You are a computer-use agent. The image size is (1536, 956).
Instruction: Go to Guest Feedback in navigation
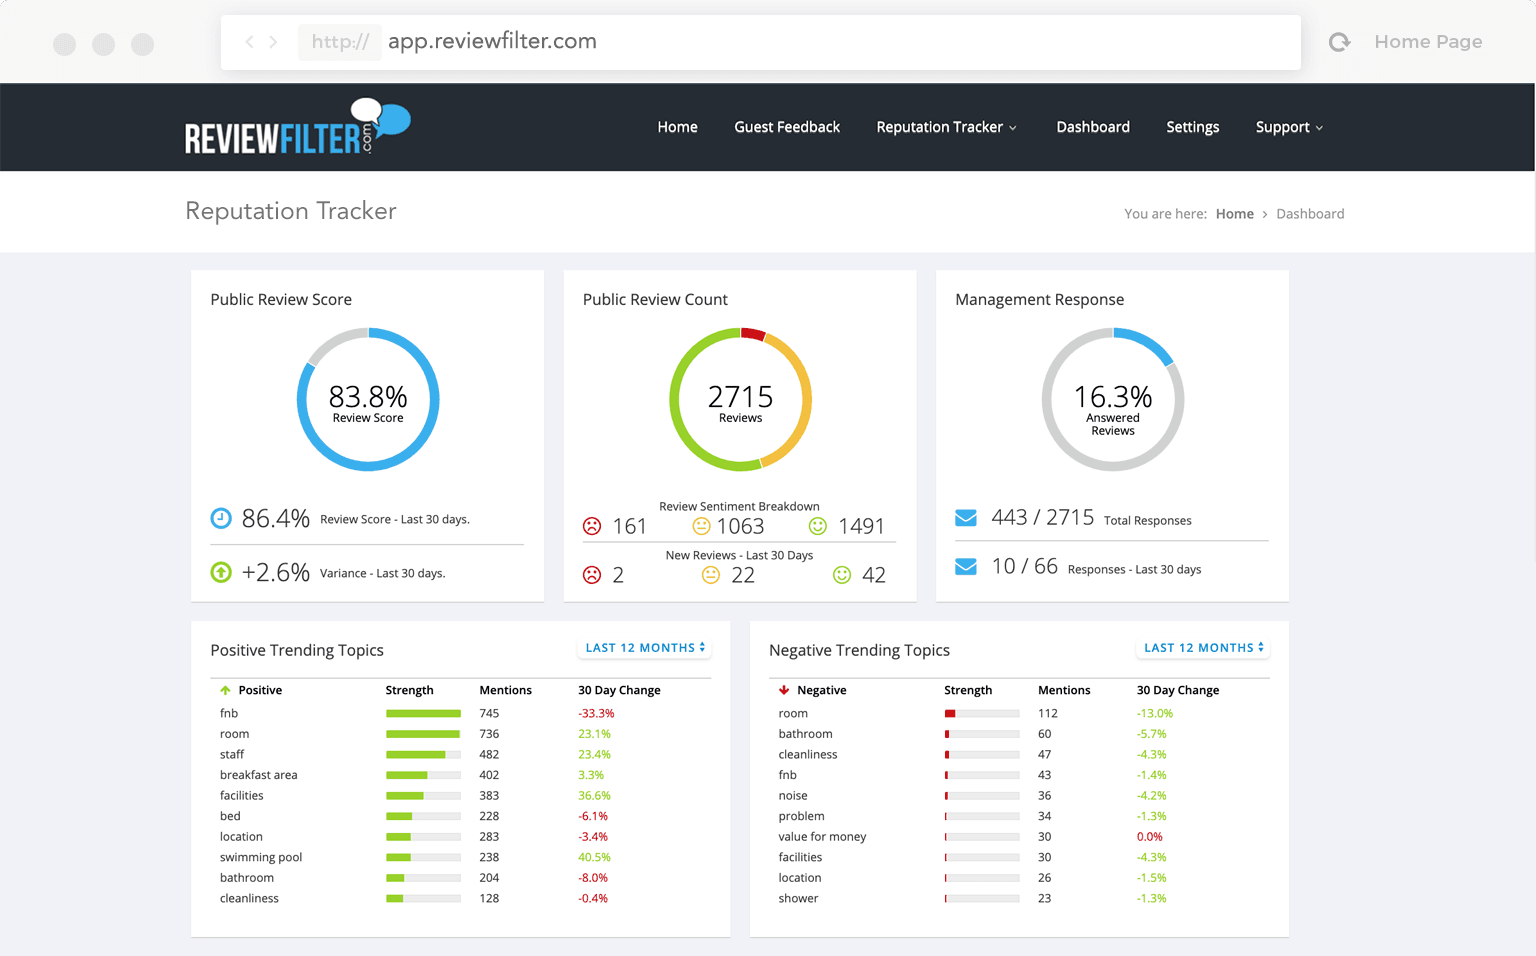pos(787,127)
